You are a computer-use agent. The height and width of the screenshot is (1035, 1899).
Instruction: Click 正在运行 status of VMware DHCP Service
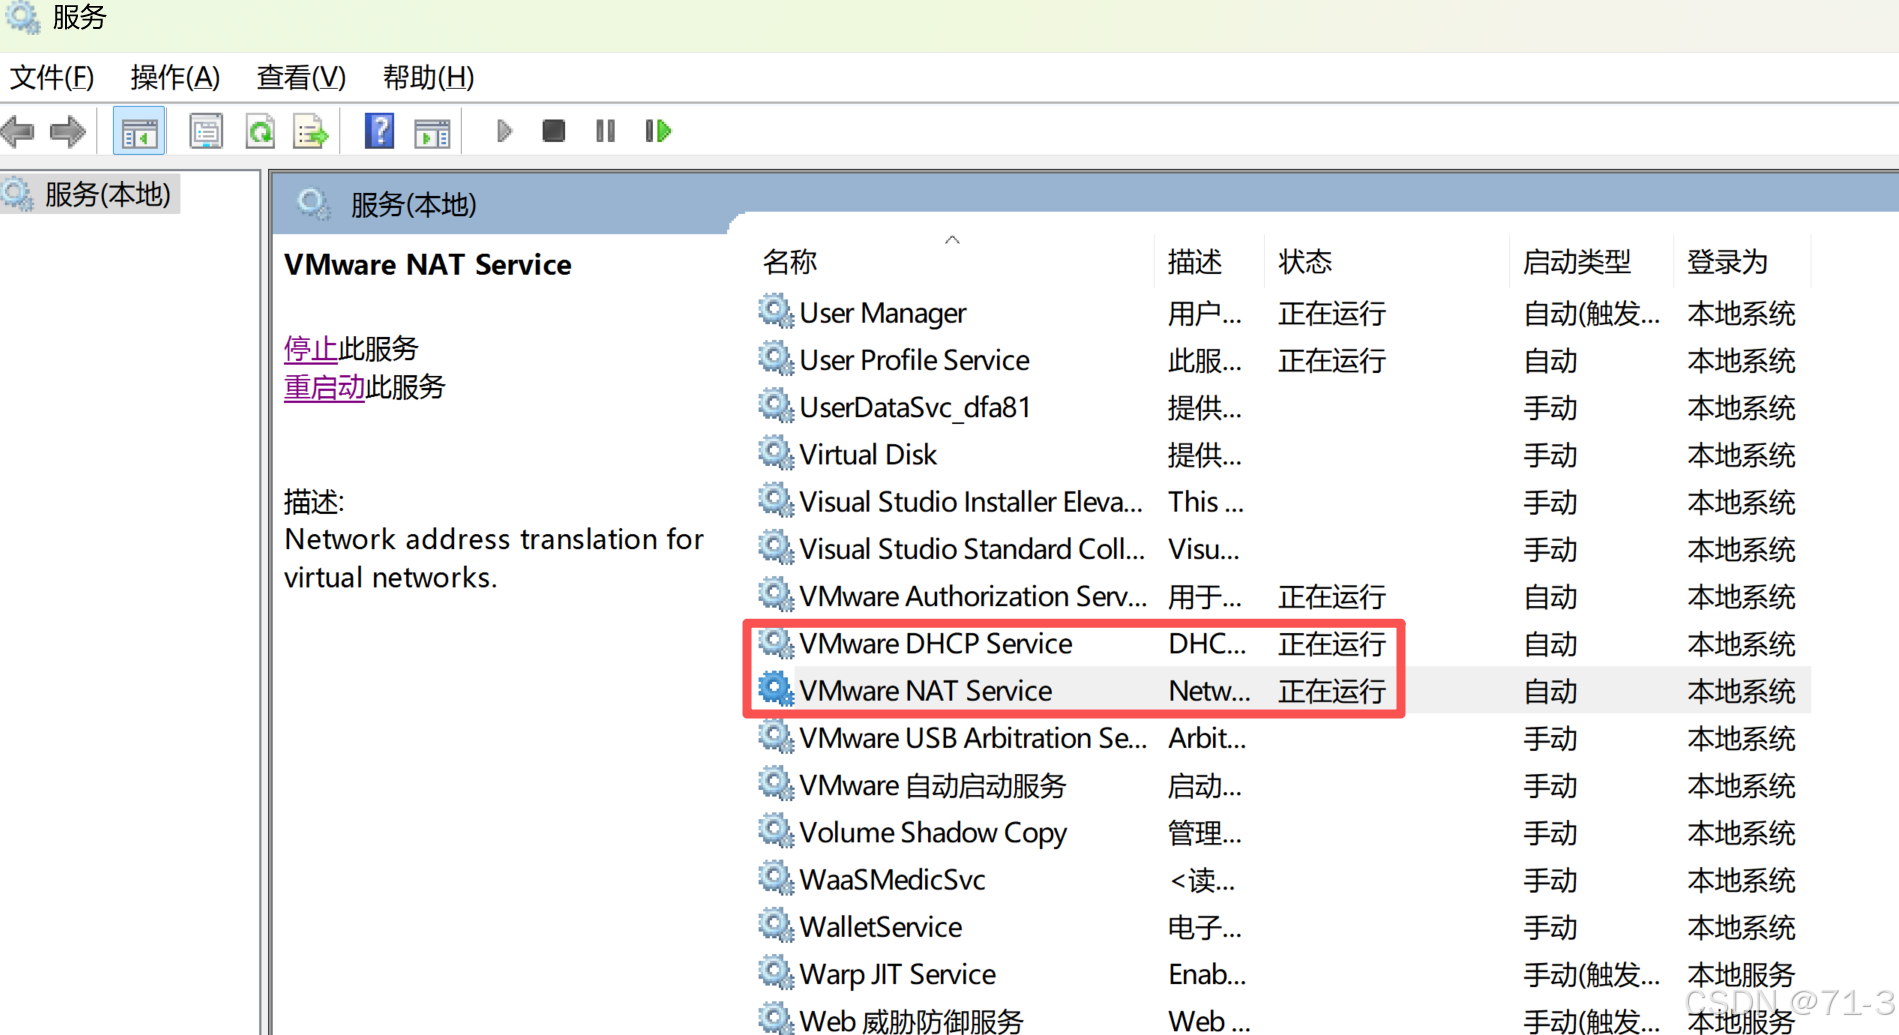point(1331,644)
